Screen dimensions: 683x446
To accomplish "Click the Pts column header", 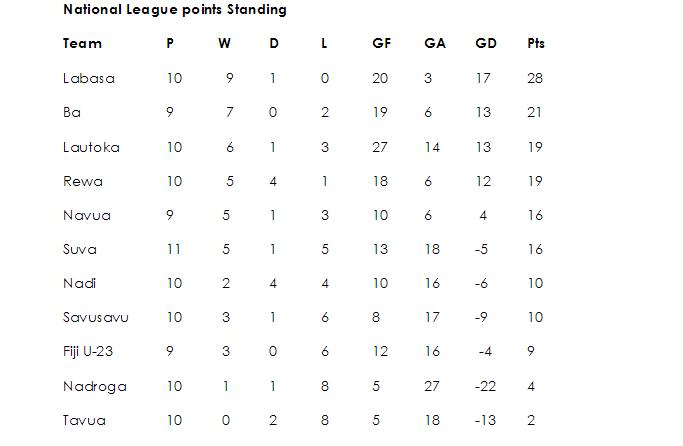I will [x=536, y=43].
